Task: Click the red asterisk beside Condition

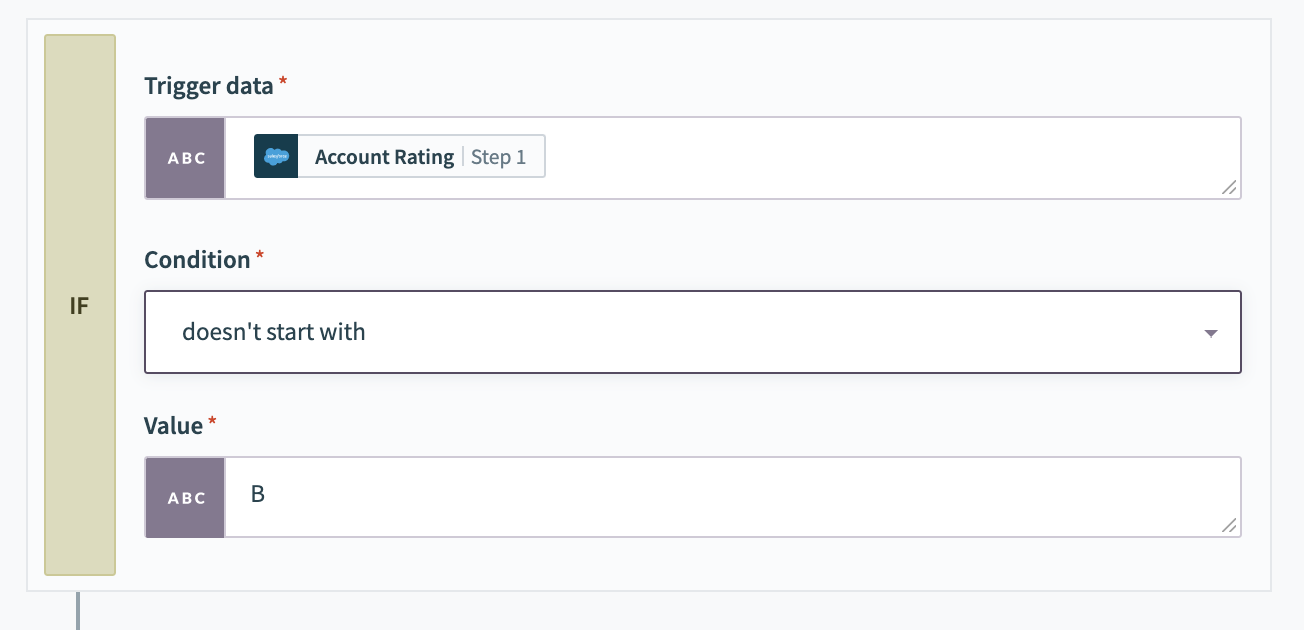Action: tap(260, 257)
